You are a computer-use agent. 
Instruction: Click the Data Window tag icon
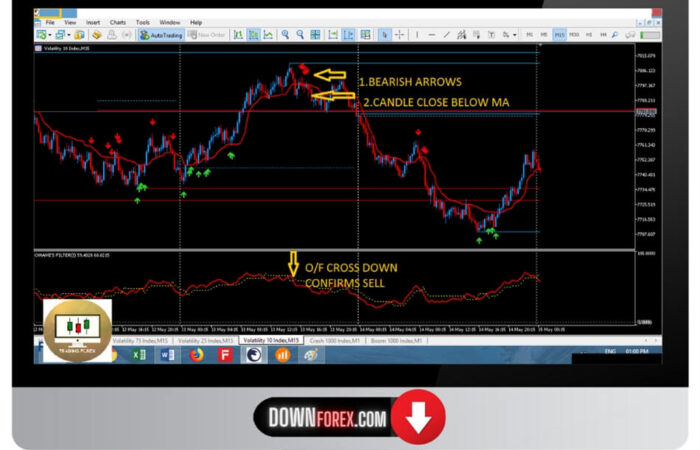click(x=96, y=35)
